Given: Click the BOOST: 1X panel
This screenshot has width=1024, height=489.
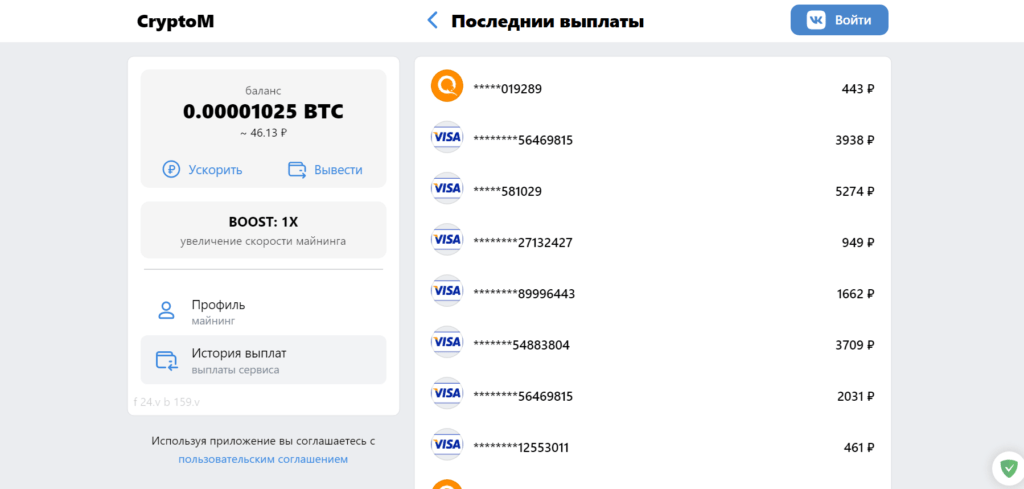Looking at the screenshot, I should [x=263, y=230].
